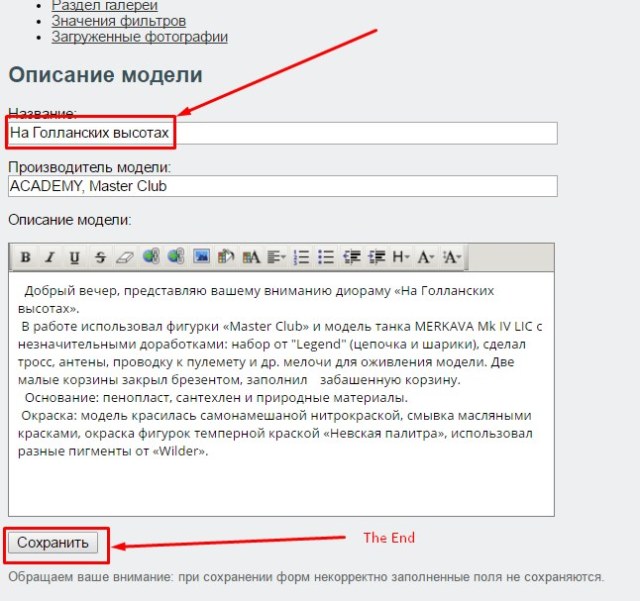Screen dimensions: 640x601
Task: Increase indent of the paragraph
Action: pos(376,257)
